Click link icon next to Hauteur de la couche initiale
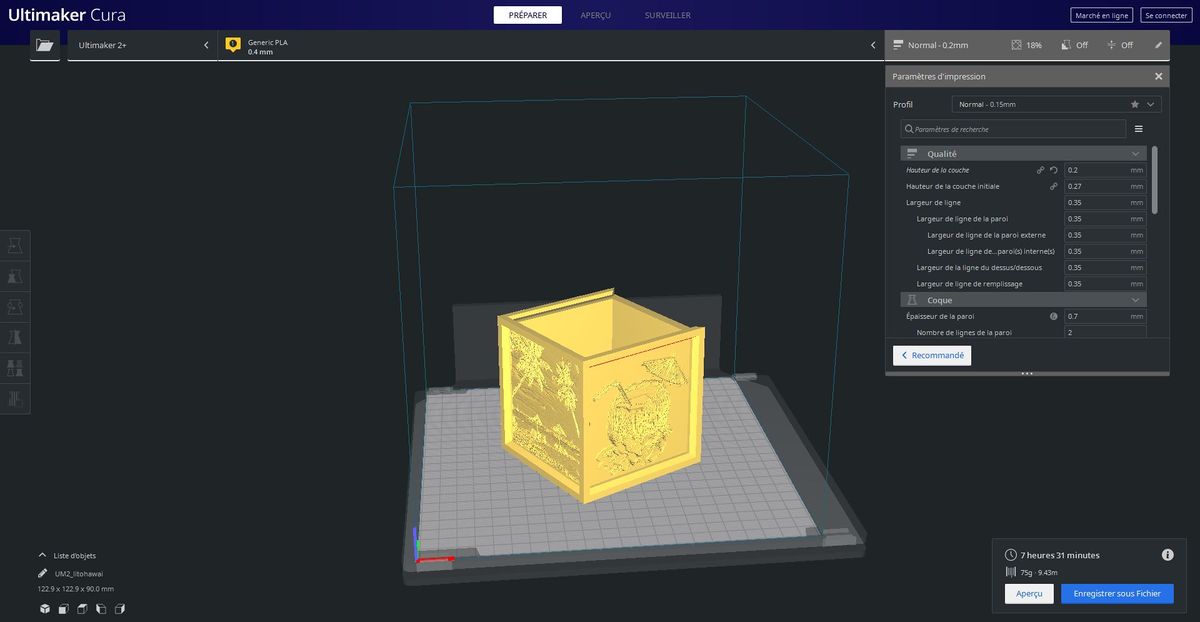Screen dimensions: 1200x622 click(1053, 186)
